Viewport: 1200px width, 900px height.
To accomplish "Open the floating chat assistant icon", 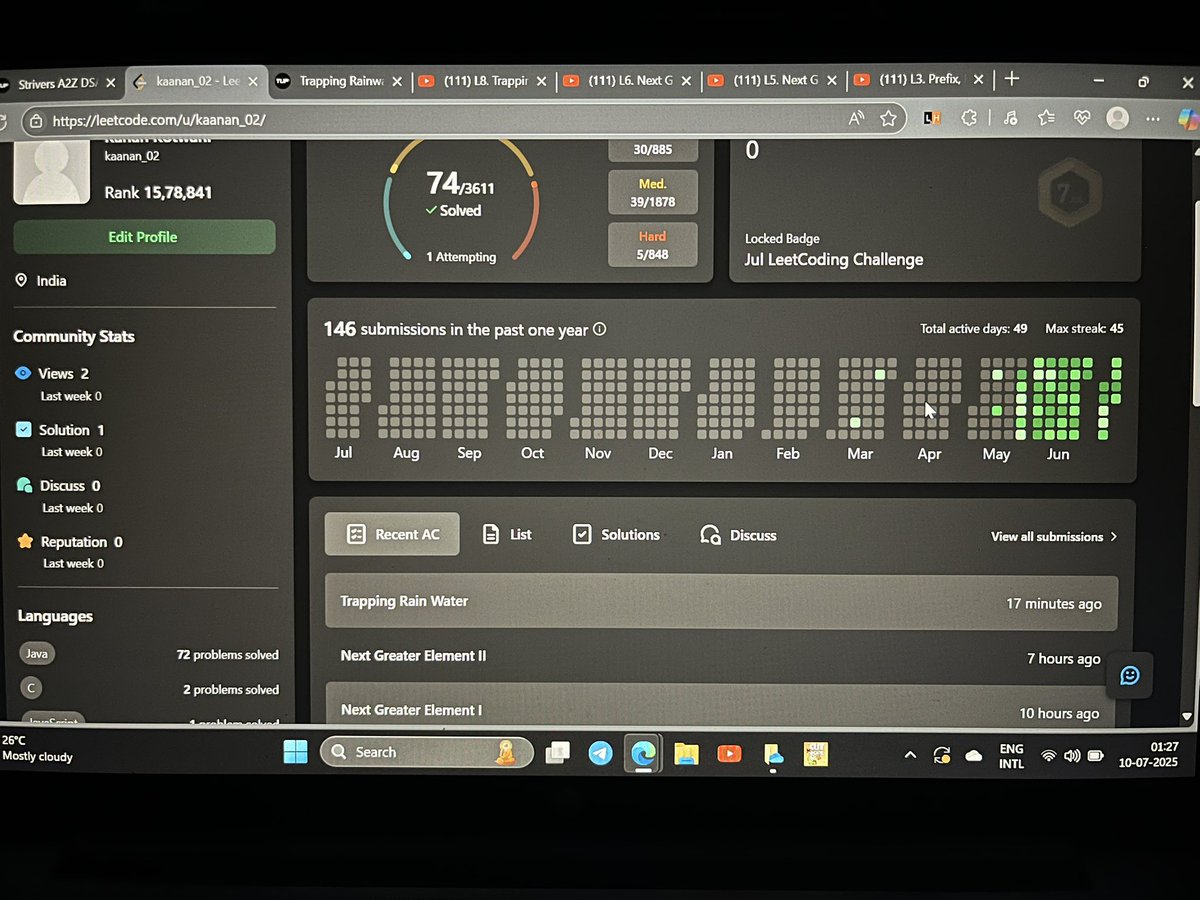I will pos(1129,675).
